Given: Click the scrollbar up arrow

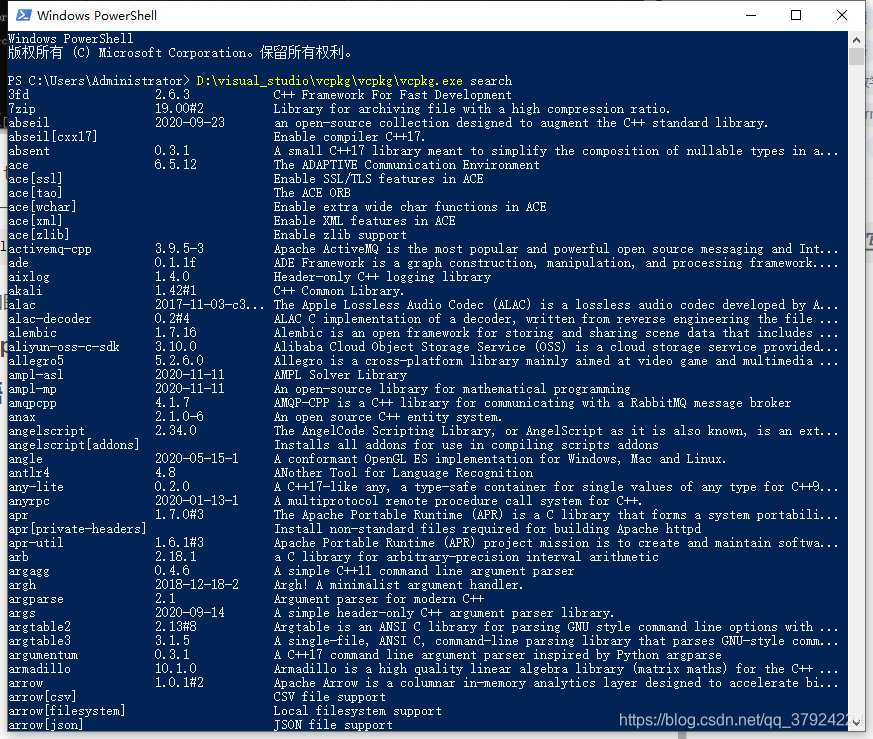Looking at the screenshot, I should pos(856,40).
